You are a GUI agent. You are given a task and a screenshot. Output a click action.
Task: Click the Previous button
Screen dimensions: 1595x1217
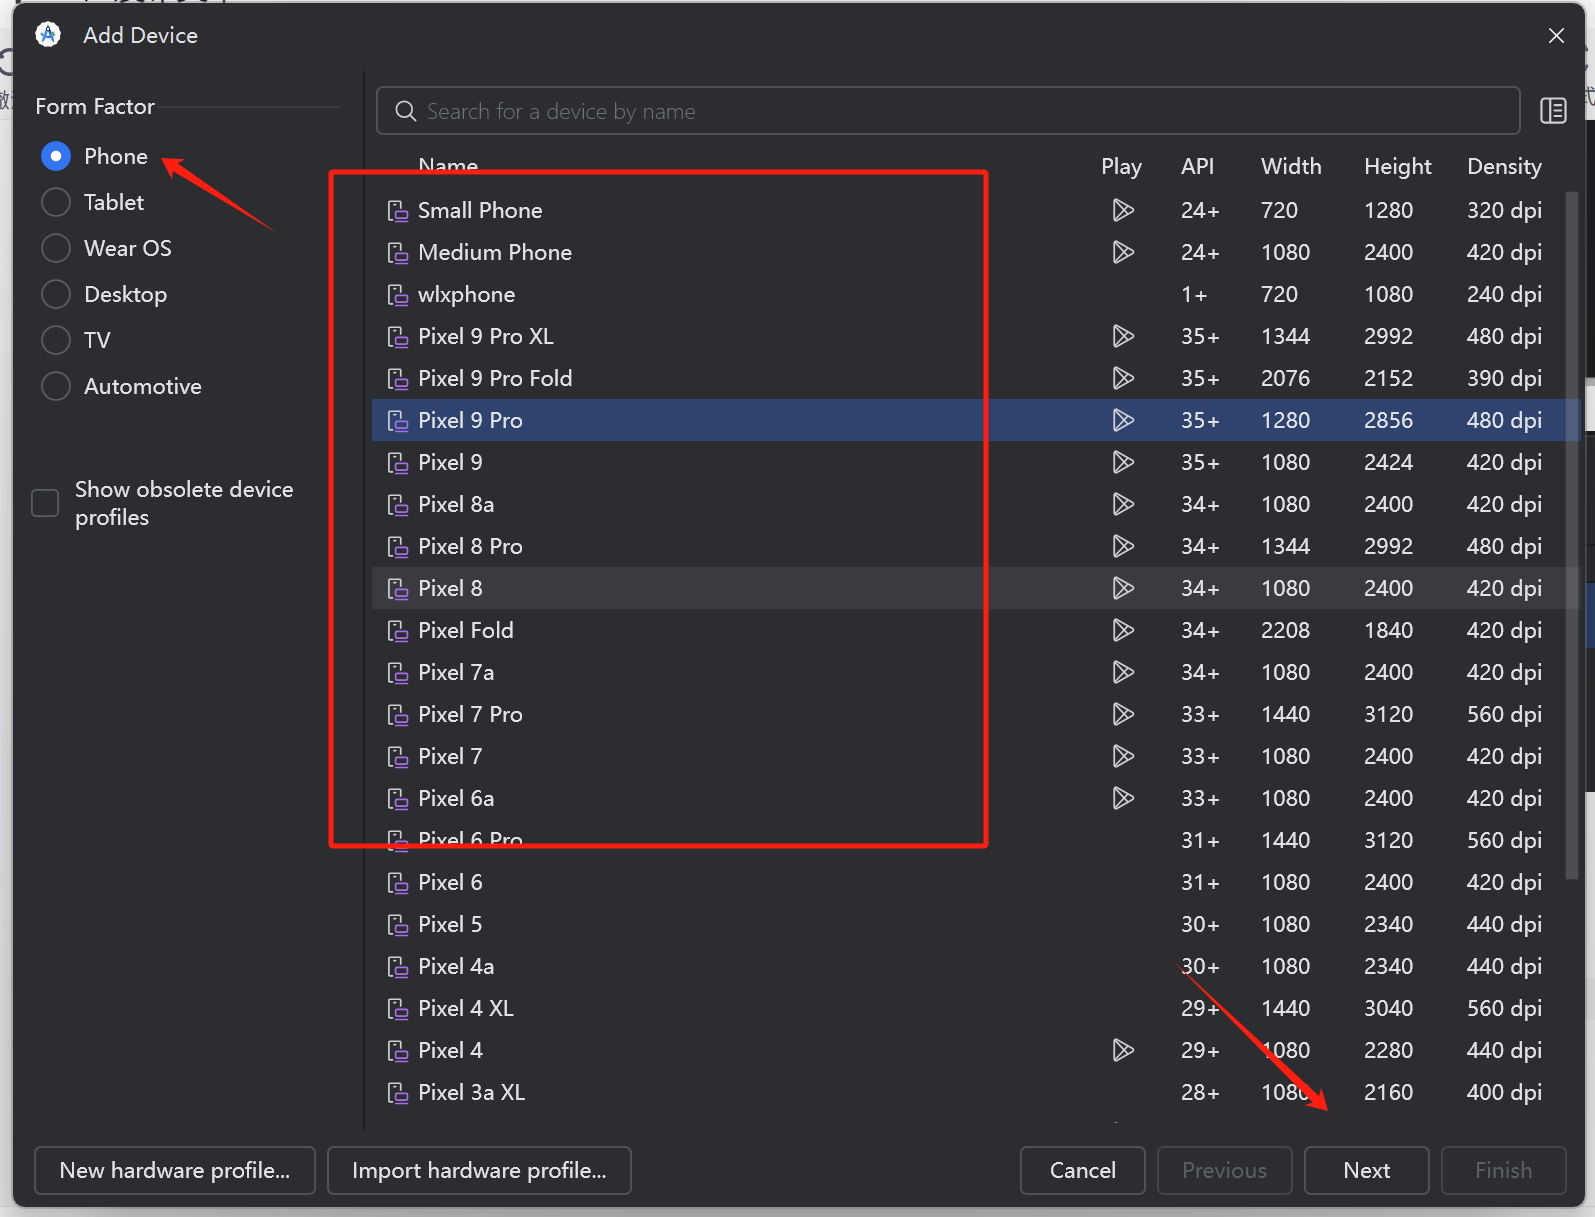[1225, 1170]
